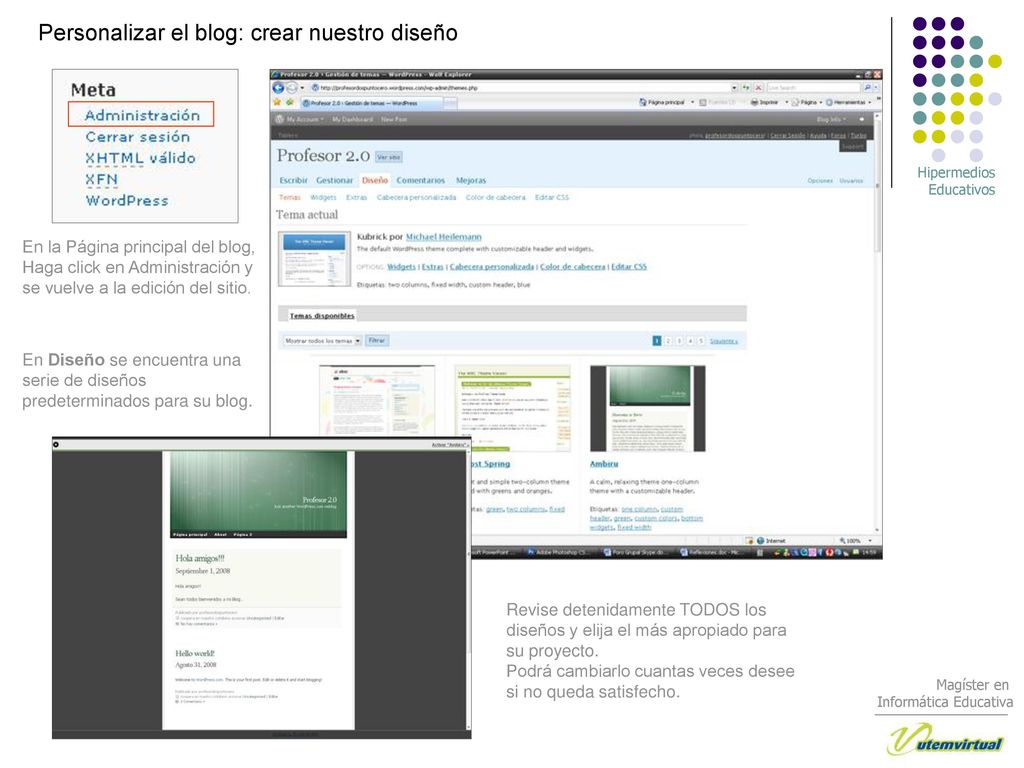Click the Página principal home icon
Viewport: 1024px width, 768px height.
click(643, 103)
